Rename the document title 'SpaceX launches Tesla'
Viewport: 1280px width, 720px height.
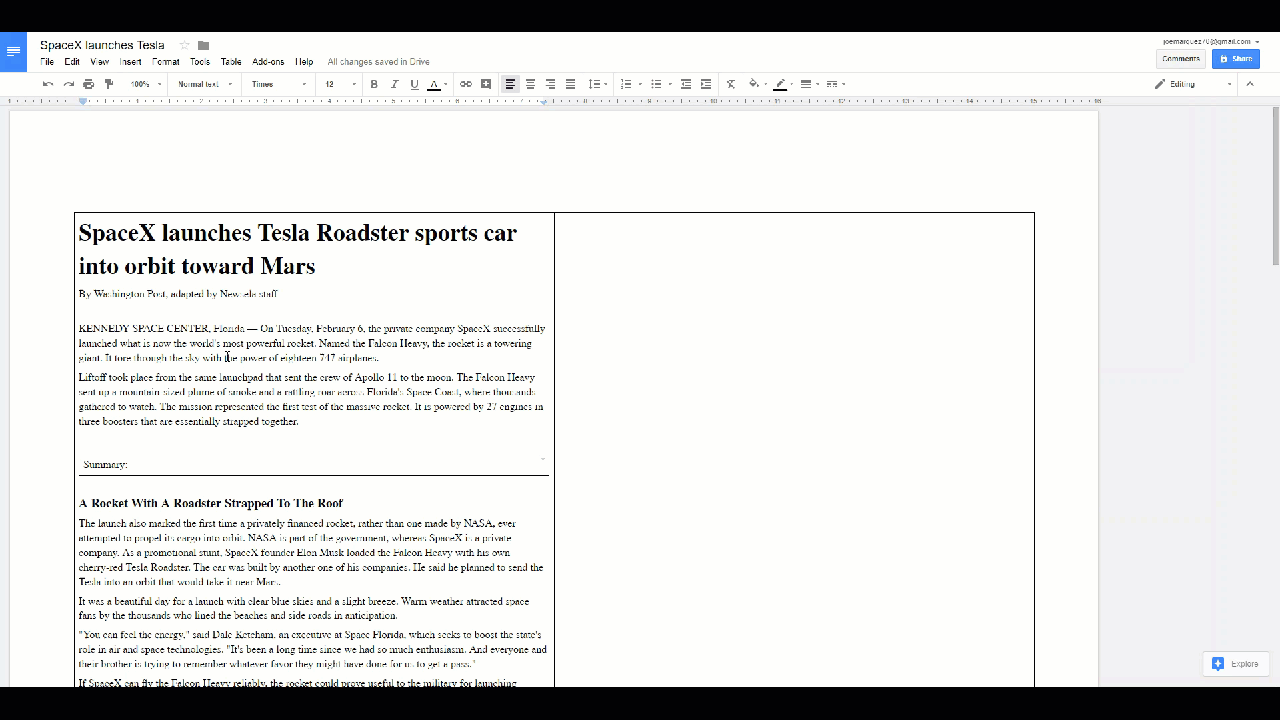102,45
